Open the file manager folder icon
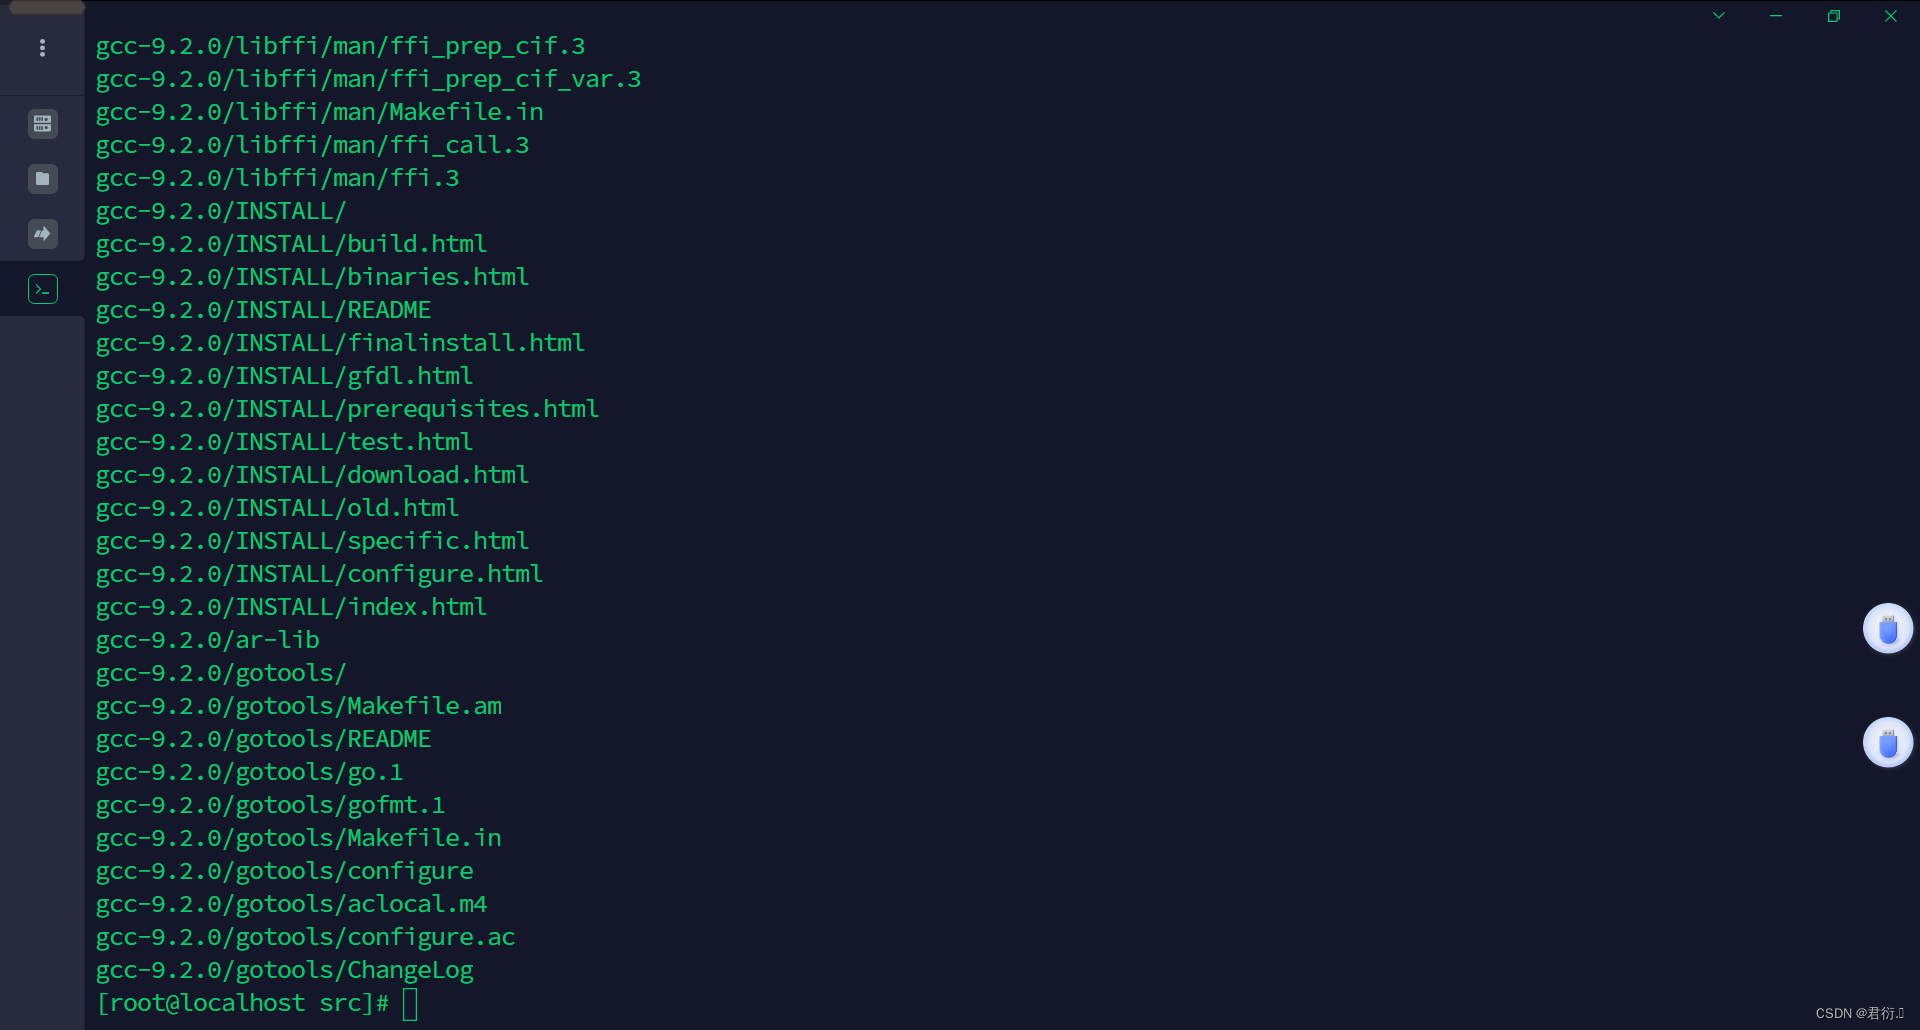 point(42,179)
